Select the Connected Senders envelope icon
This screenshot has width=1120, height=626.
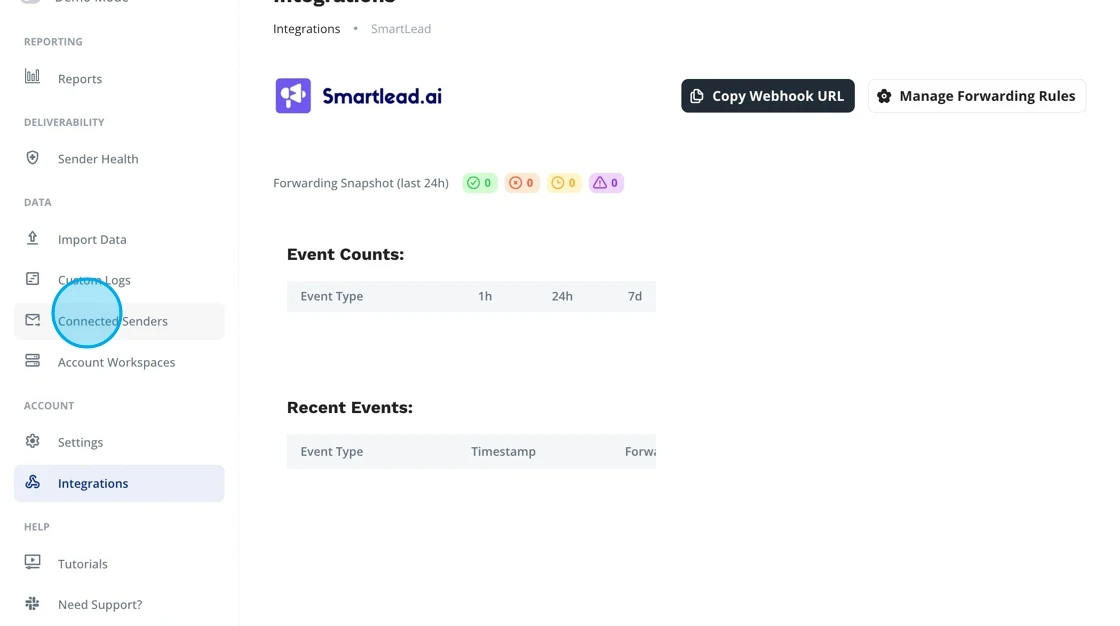tap(32, 319)
